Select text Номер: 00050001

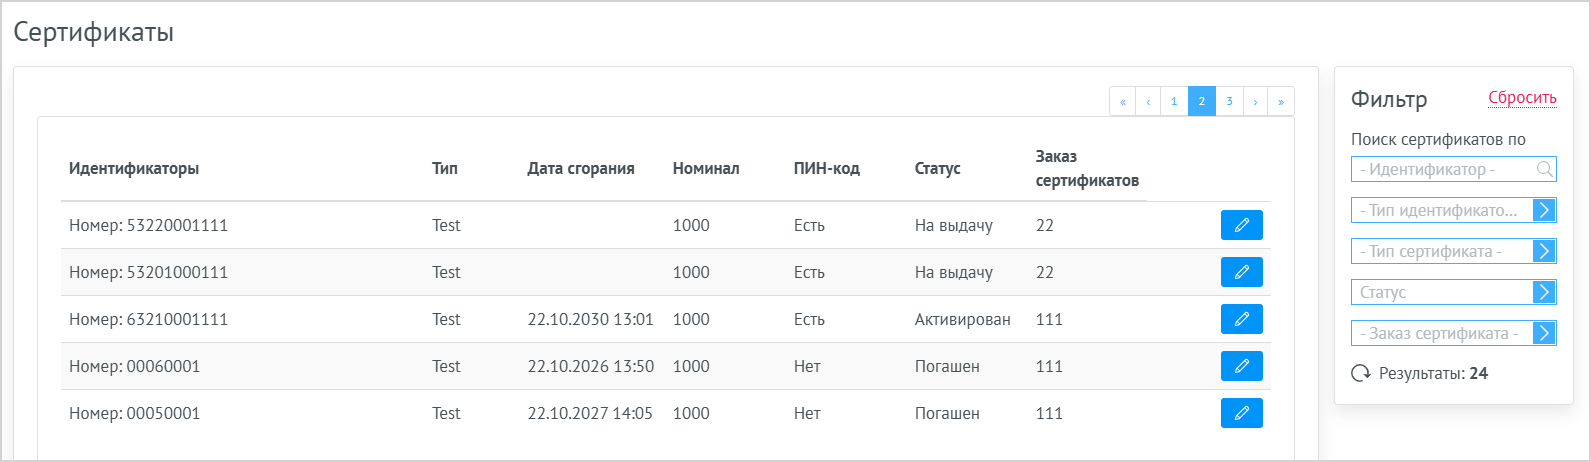tap(134, 413)
